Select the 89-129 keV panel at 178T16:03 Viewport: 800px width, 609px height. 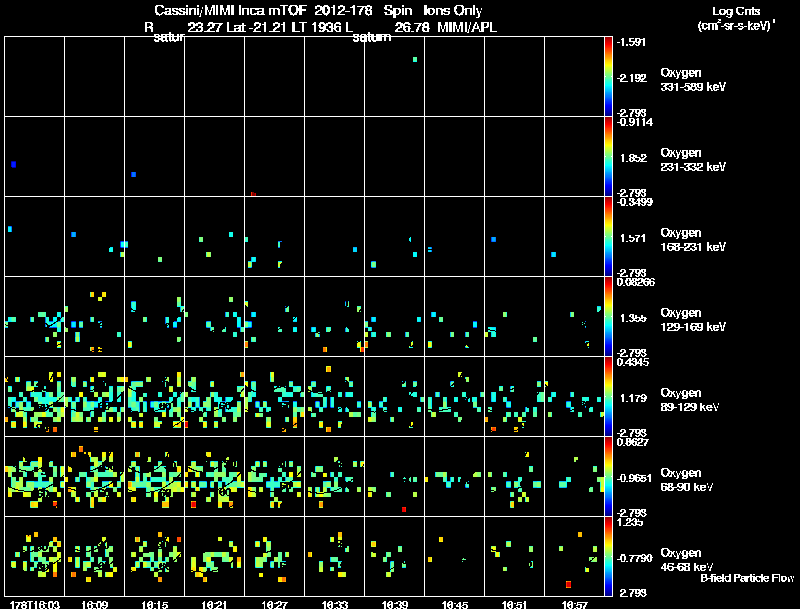(x=35, y=396)
